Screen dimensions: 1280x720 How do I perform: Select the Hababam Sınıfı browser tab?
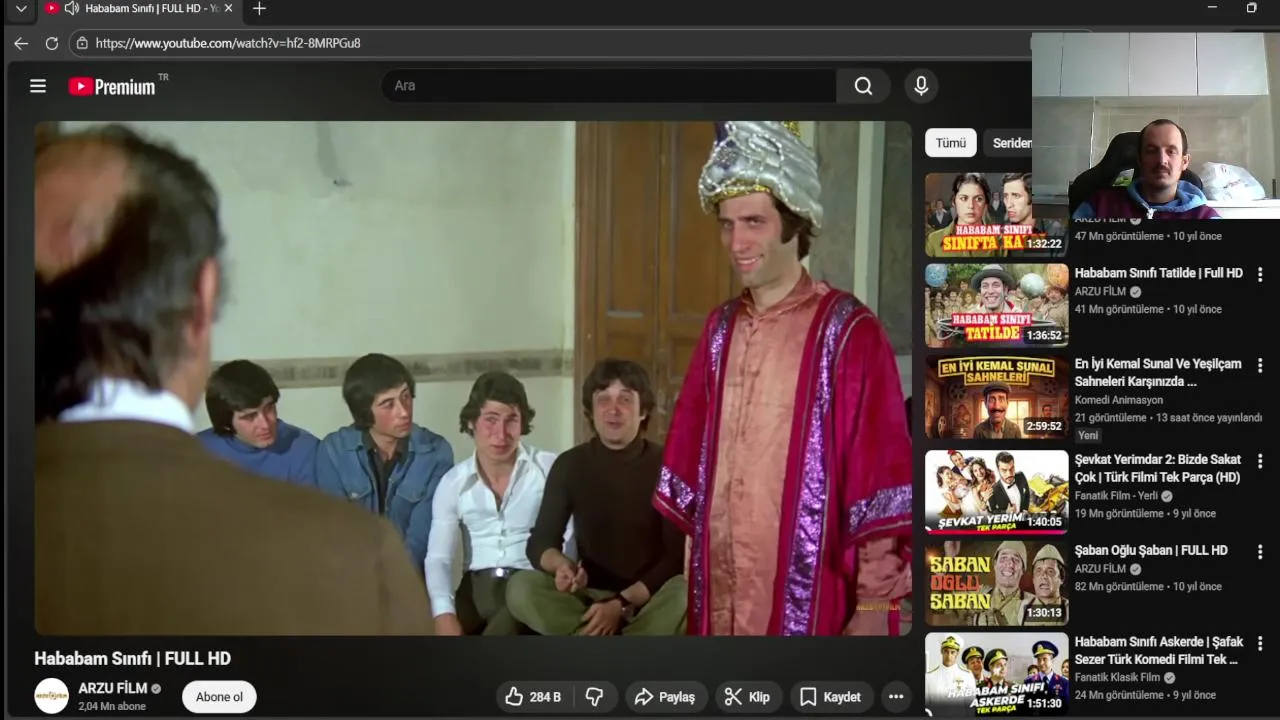[140, 9]
